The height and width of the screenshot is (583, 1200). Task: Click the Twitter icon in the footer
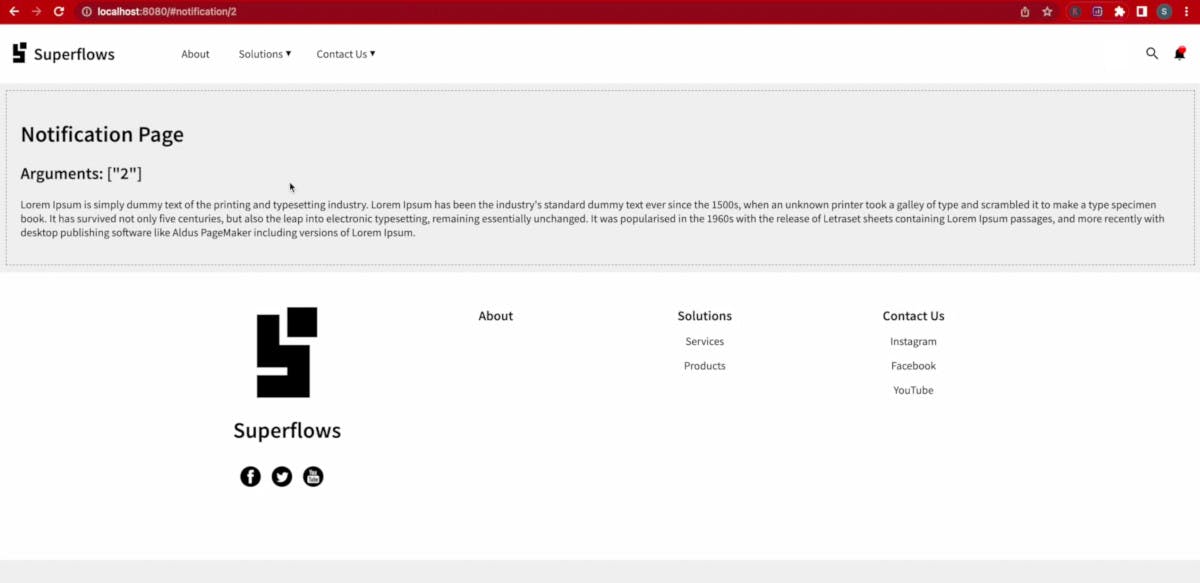(282, 476)
